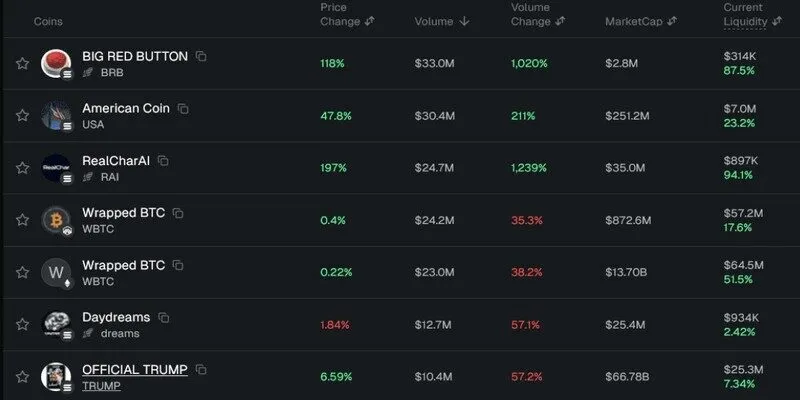The height and width of the screenshot is (400, 800).
Task: Select the $13.70B market cap
Action: [627, 272]
